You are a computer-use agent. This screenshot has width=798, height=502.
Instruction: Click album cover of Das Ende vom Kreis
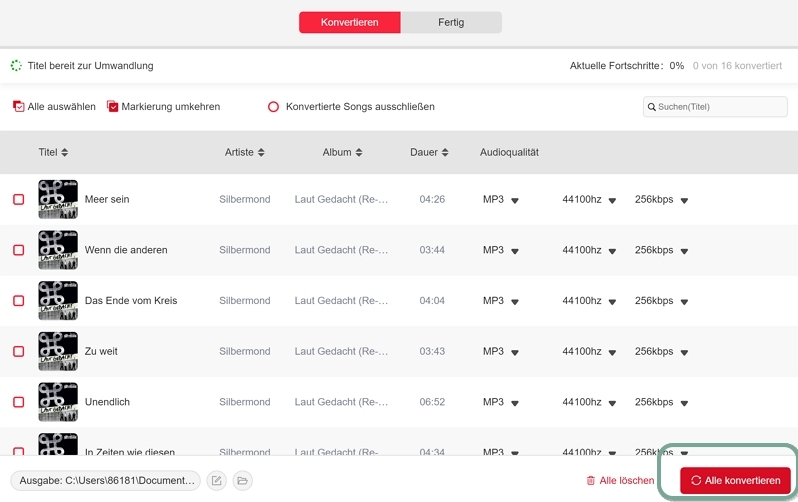tap(58, 300)
